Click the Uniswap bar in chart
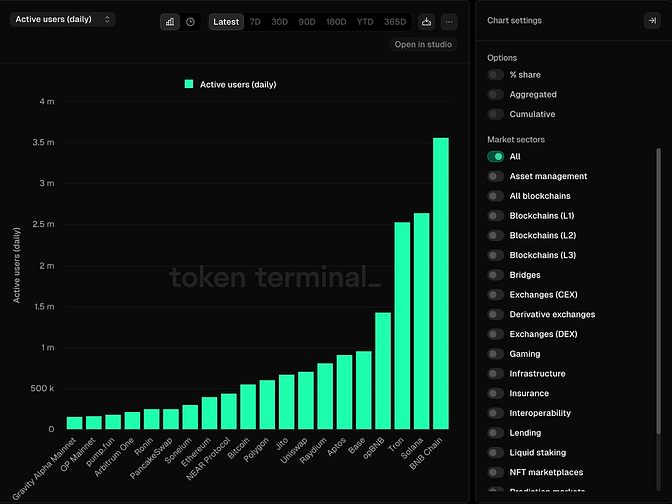 tap(306, 400)
